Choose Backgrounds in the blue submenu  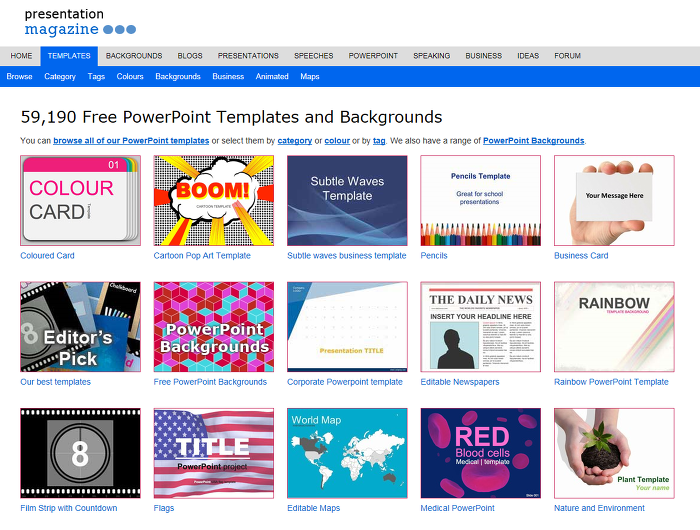(178, 76)
